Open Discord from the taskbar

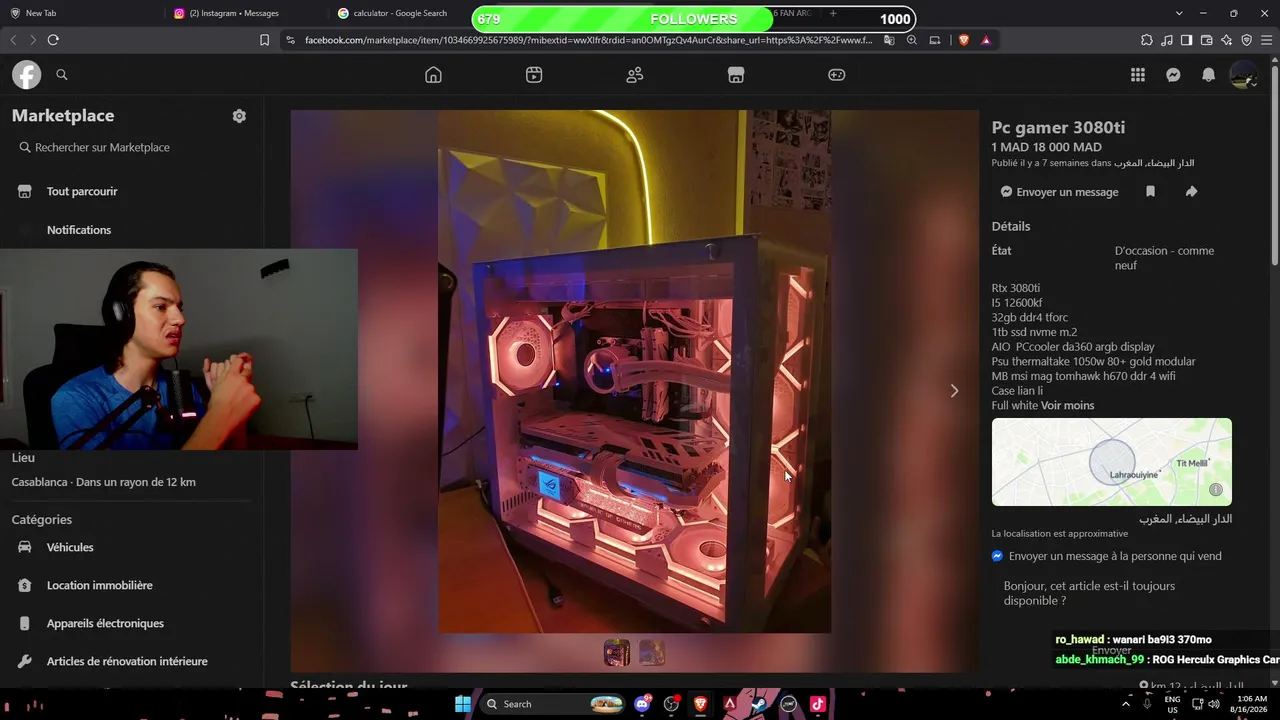(x=642, y=704)
